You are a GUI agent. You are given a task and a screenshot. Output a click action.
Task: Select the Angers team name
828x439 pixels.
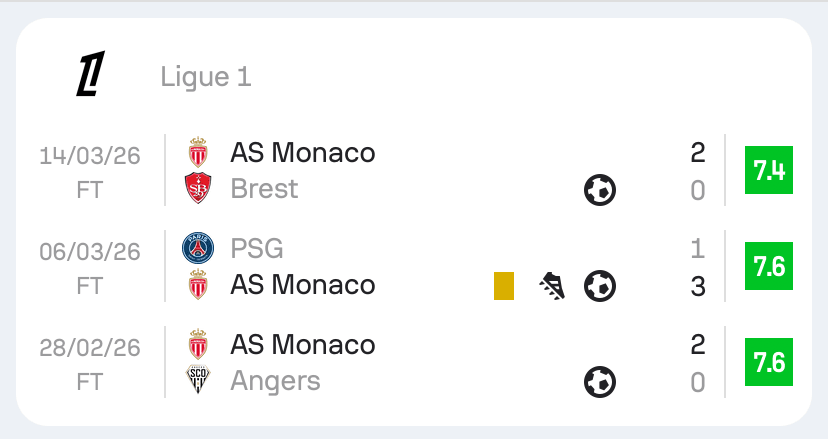(275, 381)
